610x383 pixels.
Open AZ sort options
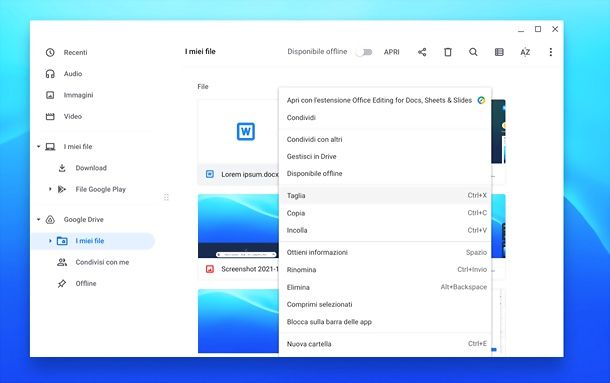[525, 52]
